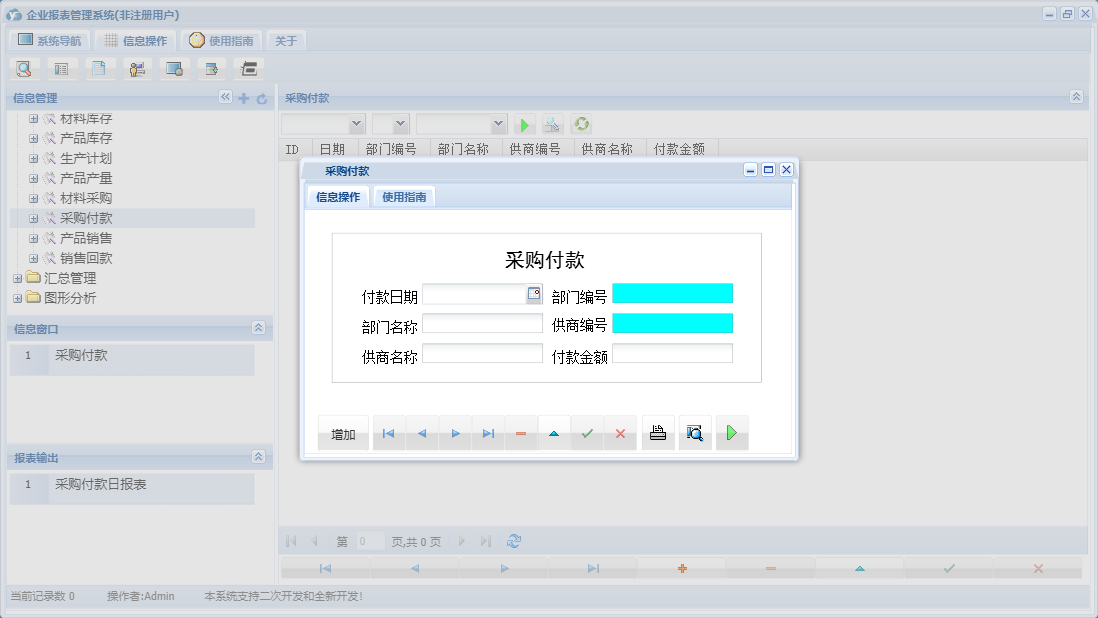Open print preview in the 采购付款 dialog
1098x618 pixels.
[x=695, y=432]
